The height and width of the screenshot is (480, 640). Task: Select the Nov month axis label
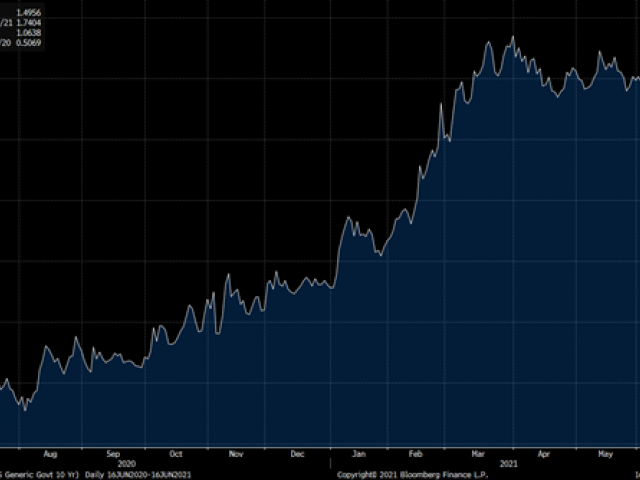click(236, 453)
